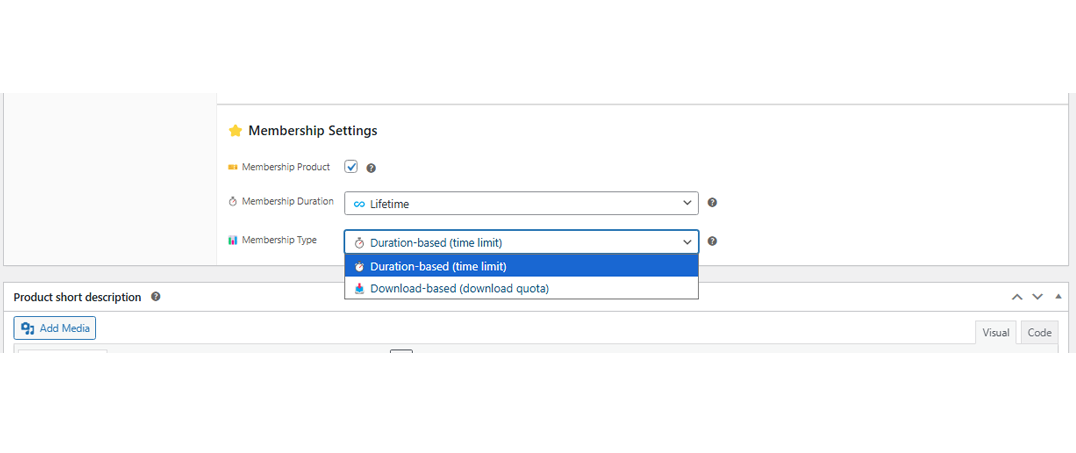Click the chart icon beside Membership Type label
This screenshot has width=1076, height=453.
(233, 240)
